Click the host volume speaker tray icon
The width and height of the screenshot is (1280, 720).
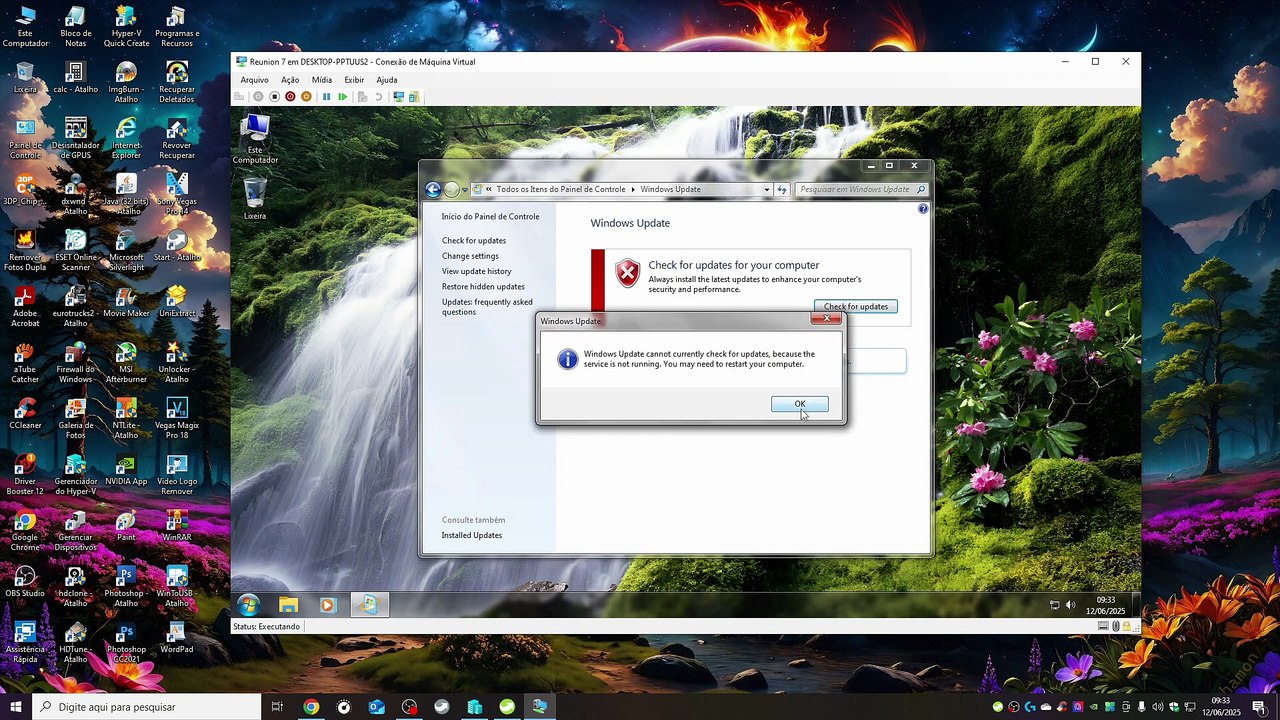[x=1158, y=707]
